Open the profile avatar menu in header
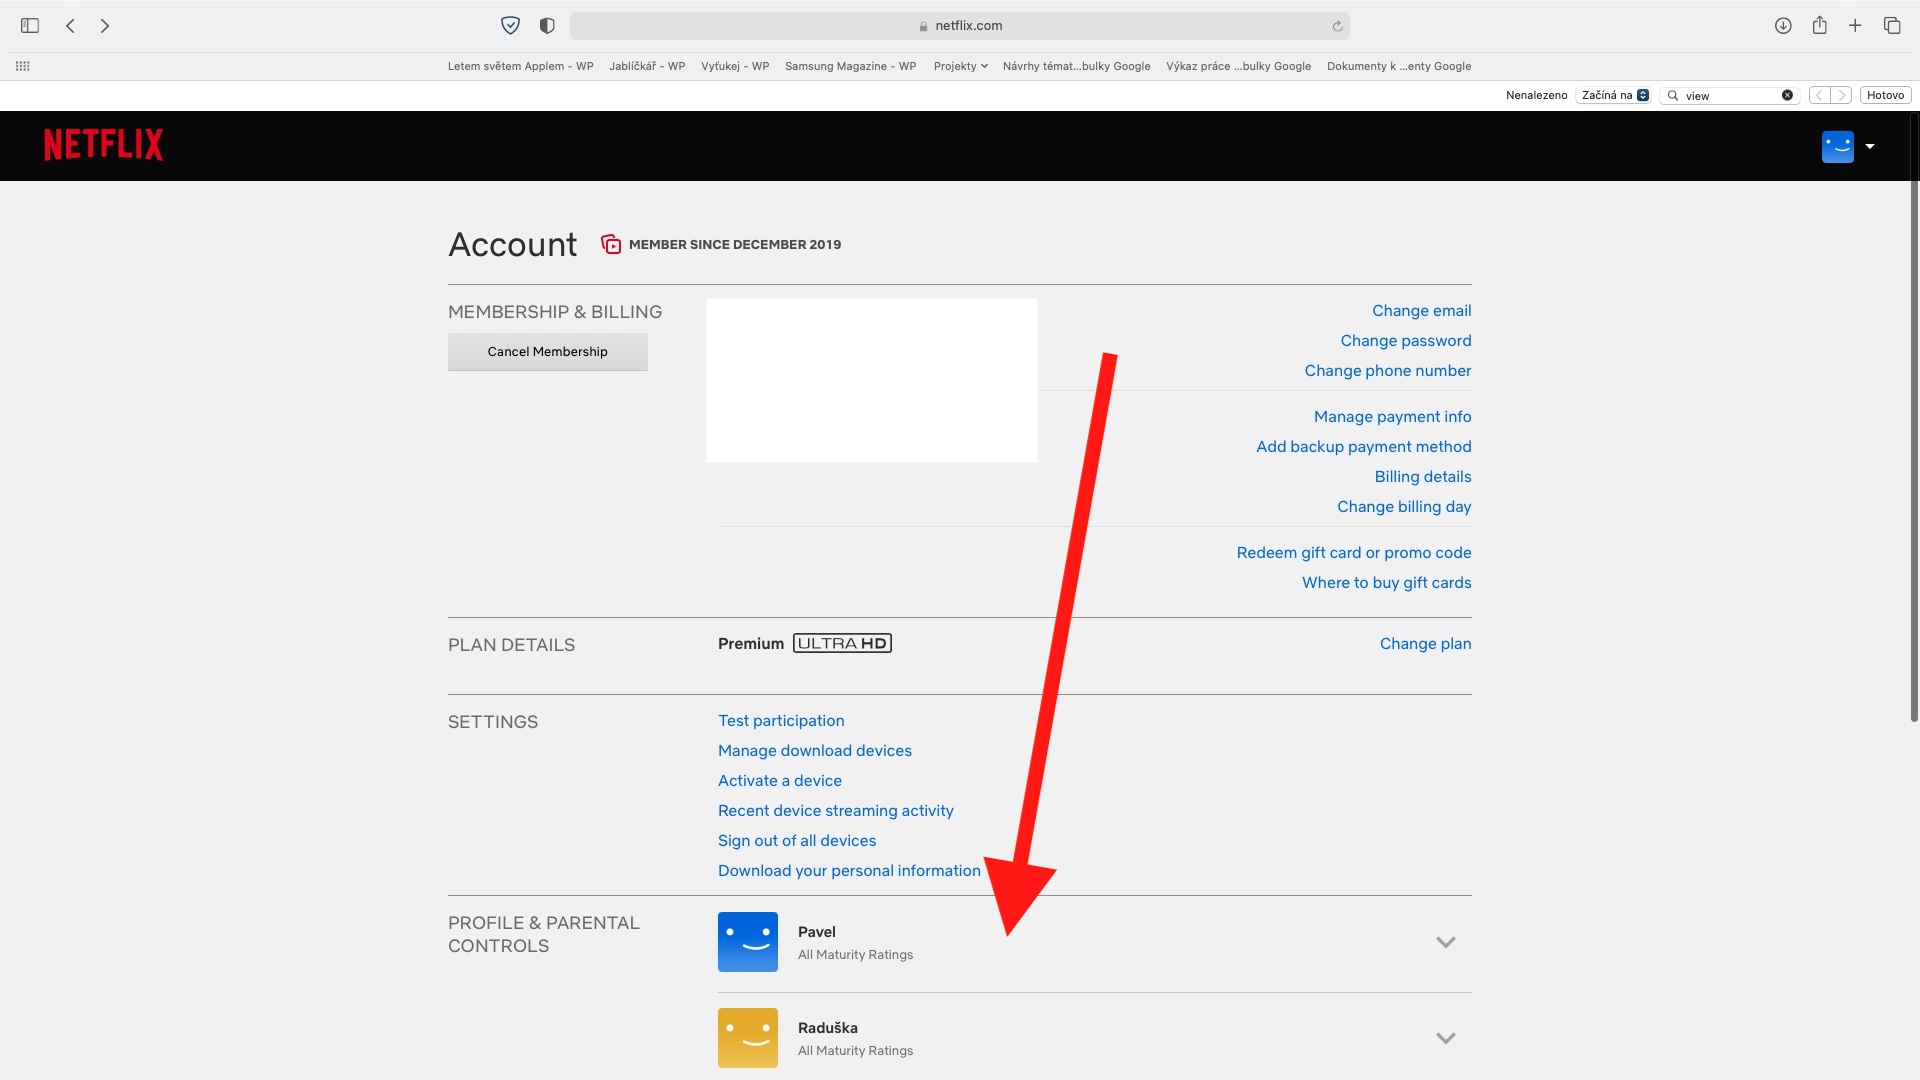Image resolution: width=1920 pixels, height=1080 pixels. (1847, 147)
